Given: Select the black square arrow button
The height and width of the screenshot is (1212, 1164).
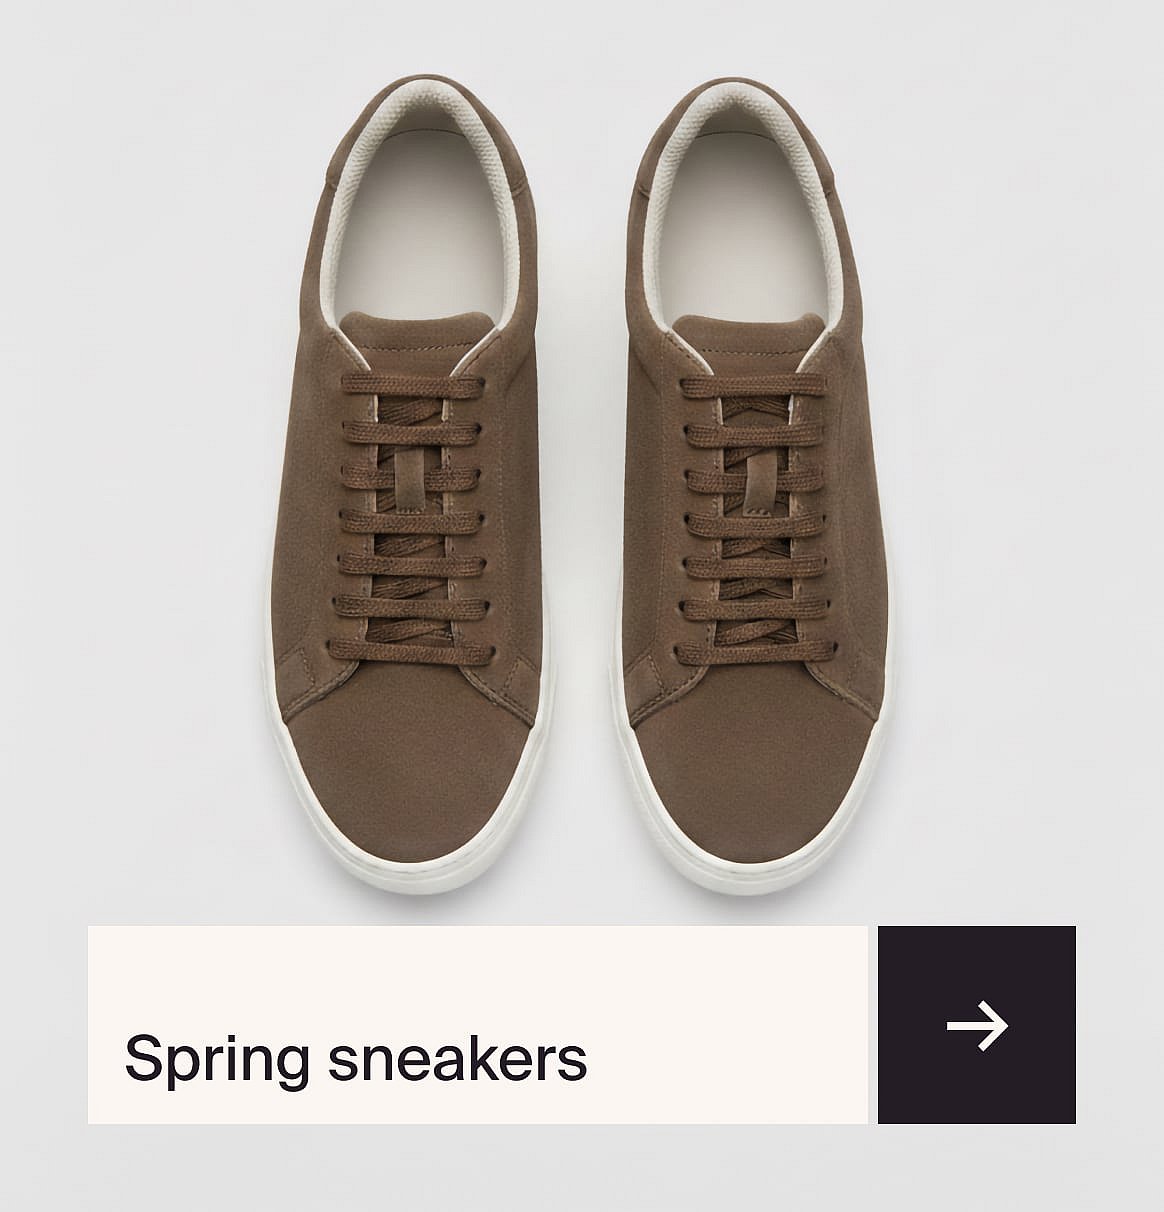Looking at the screenshot, I should tap(977, 1025).
